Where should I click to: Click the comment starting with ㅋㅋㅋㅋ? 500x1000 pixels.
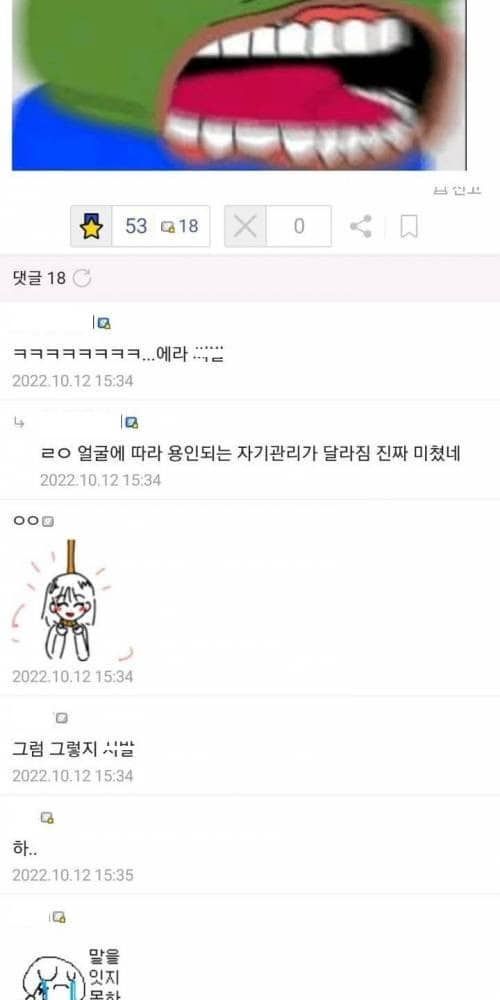tap(118, 353)
